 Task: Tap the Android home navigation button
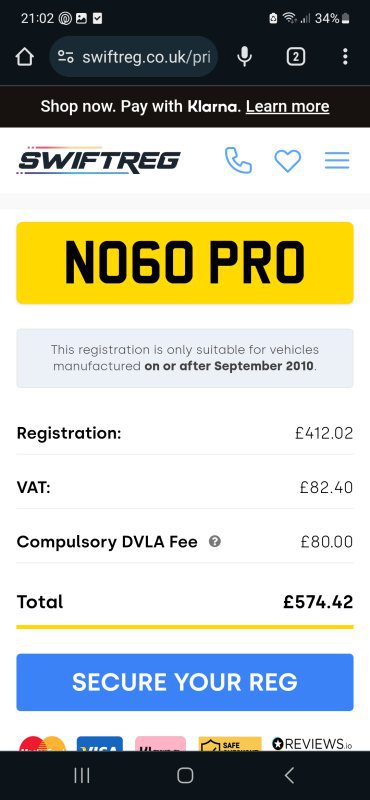(x=185, y=776)
